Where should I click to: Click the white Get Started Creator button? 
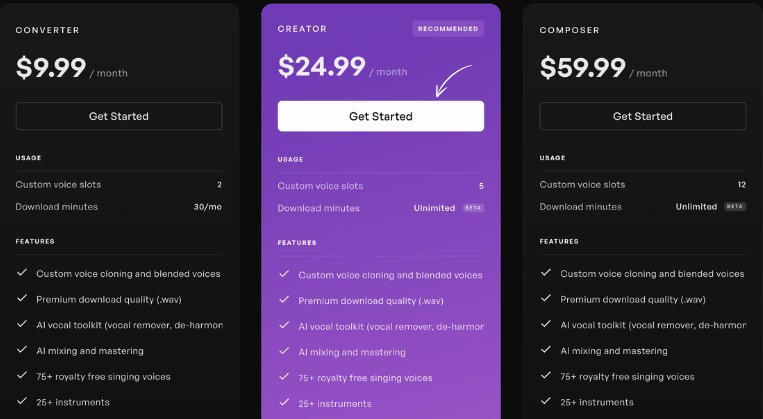381,116
